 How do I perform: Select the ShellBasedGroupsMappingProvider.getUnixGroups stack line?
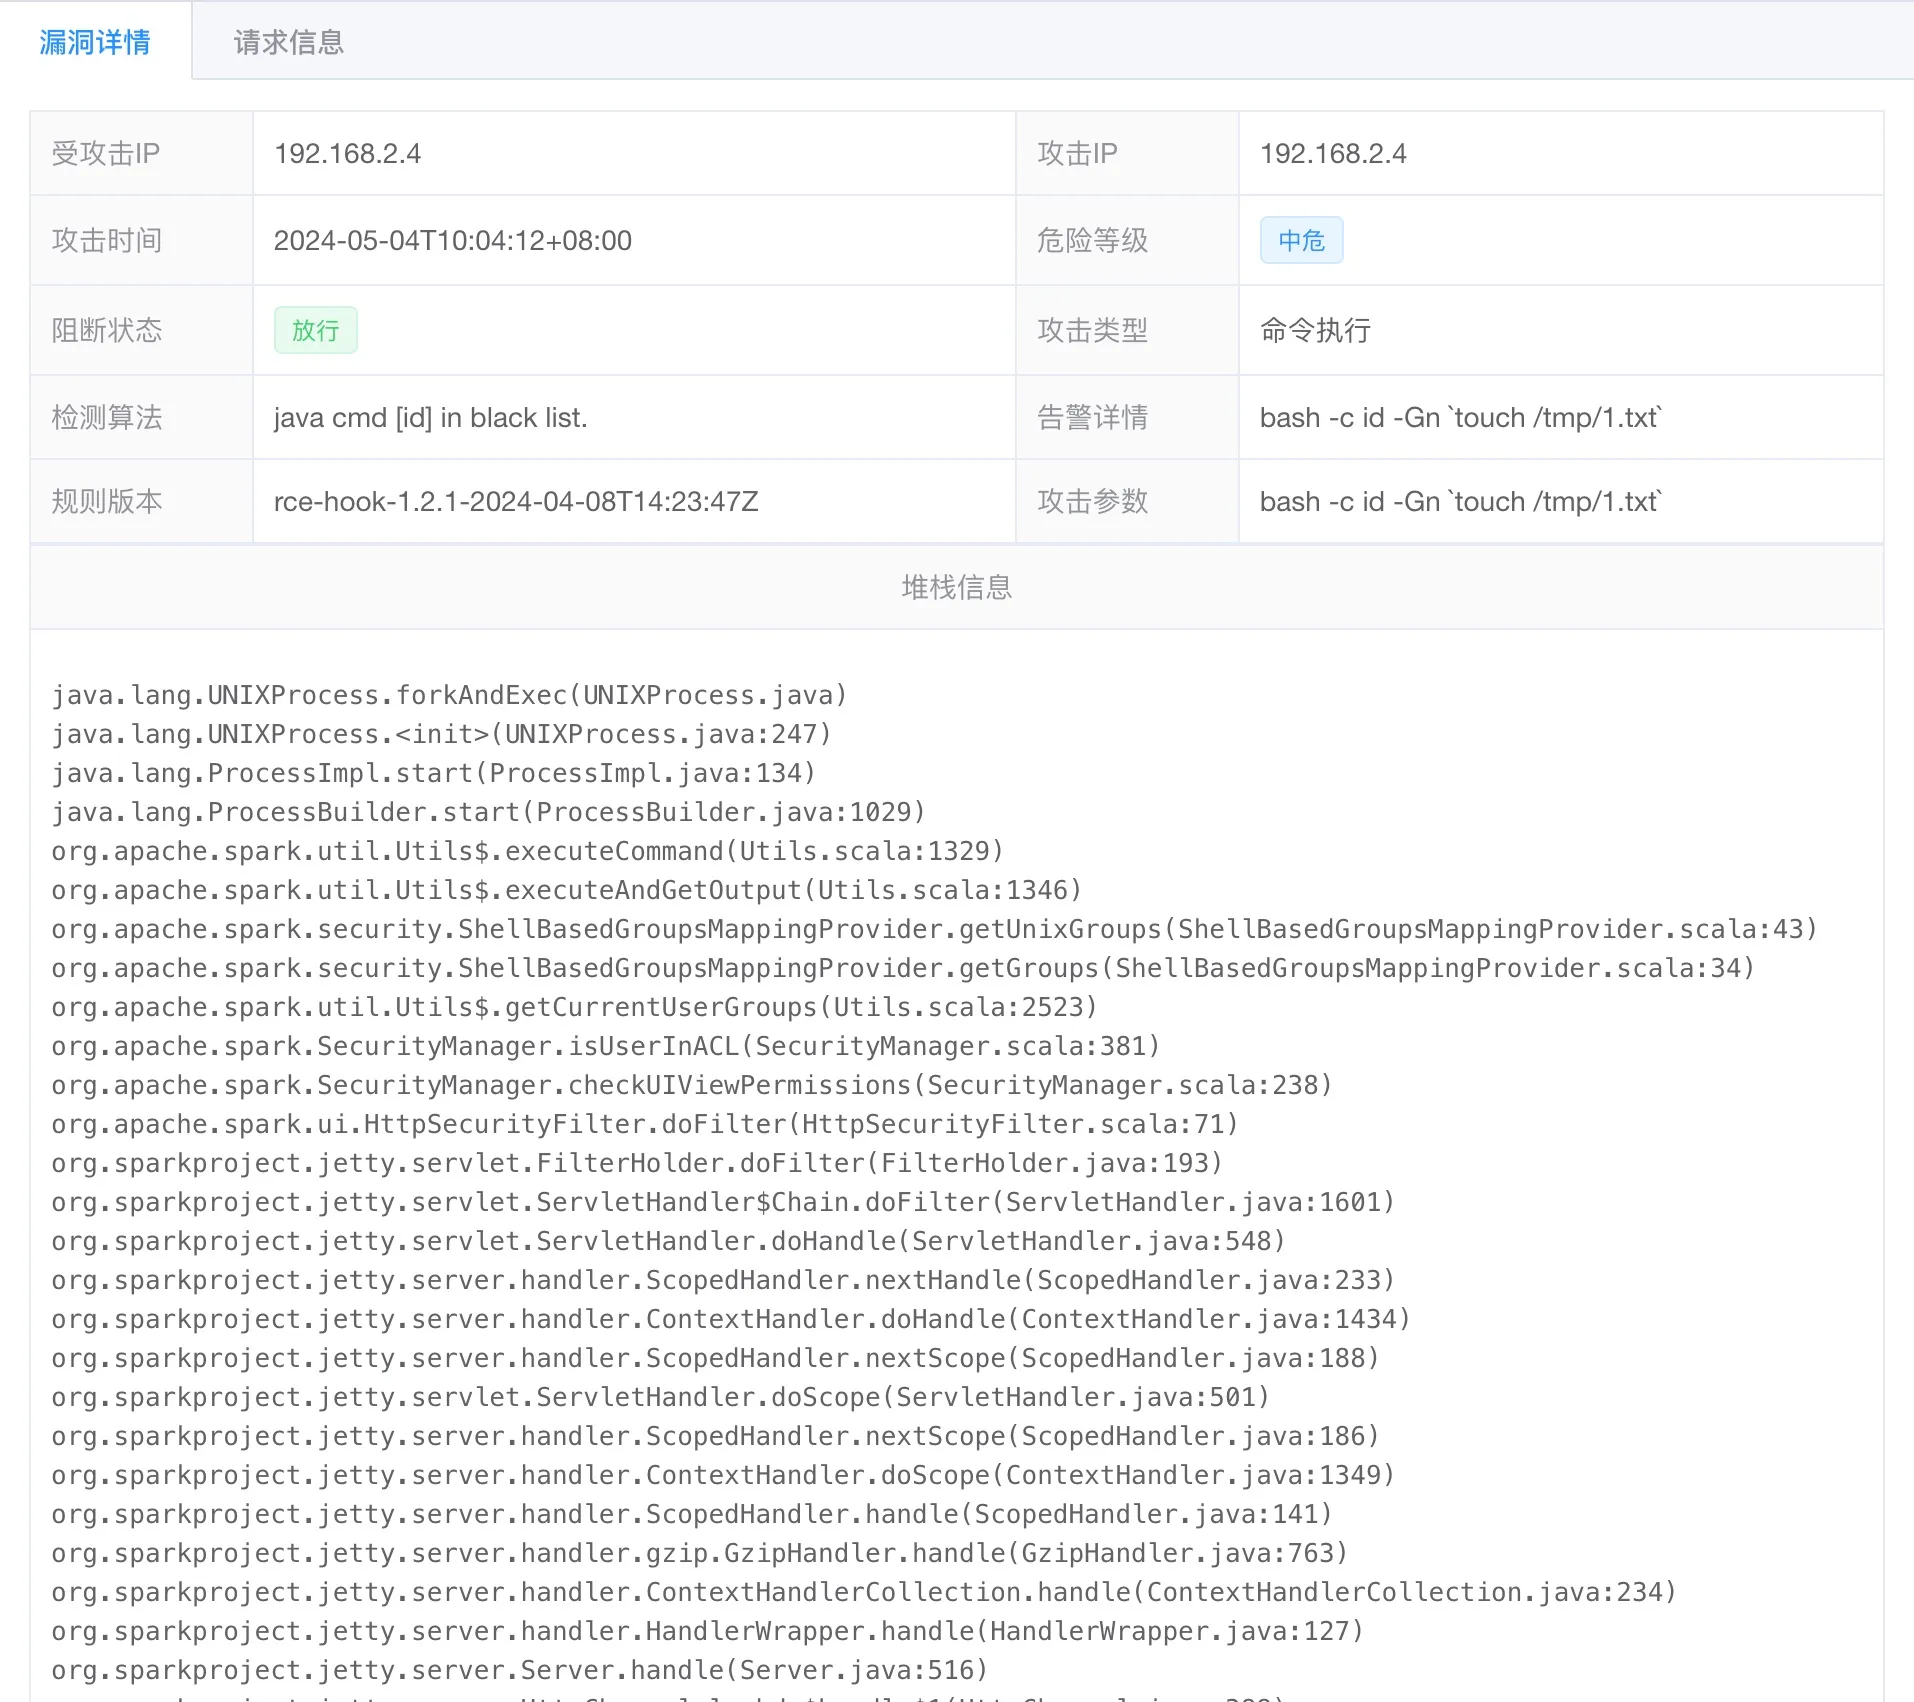933,930
